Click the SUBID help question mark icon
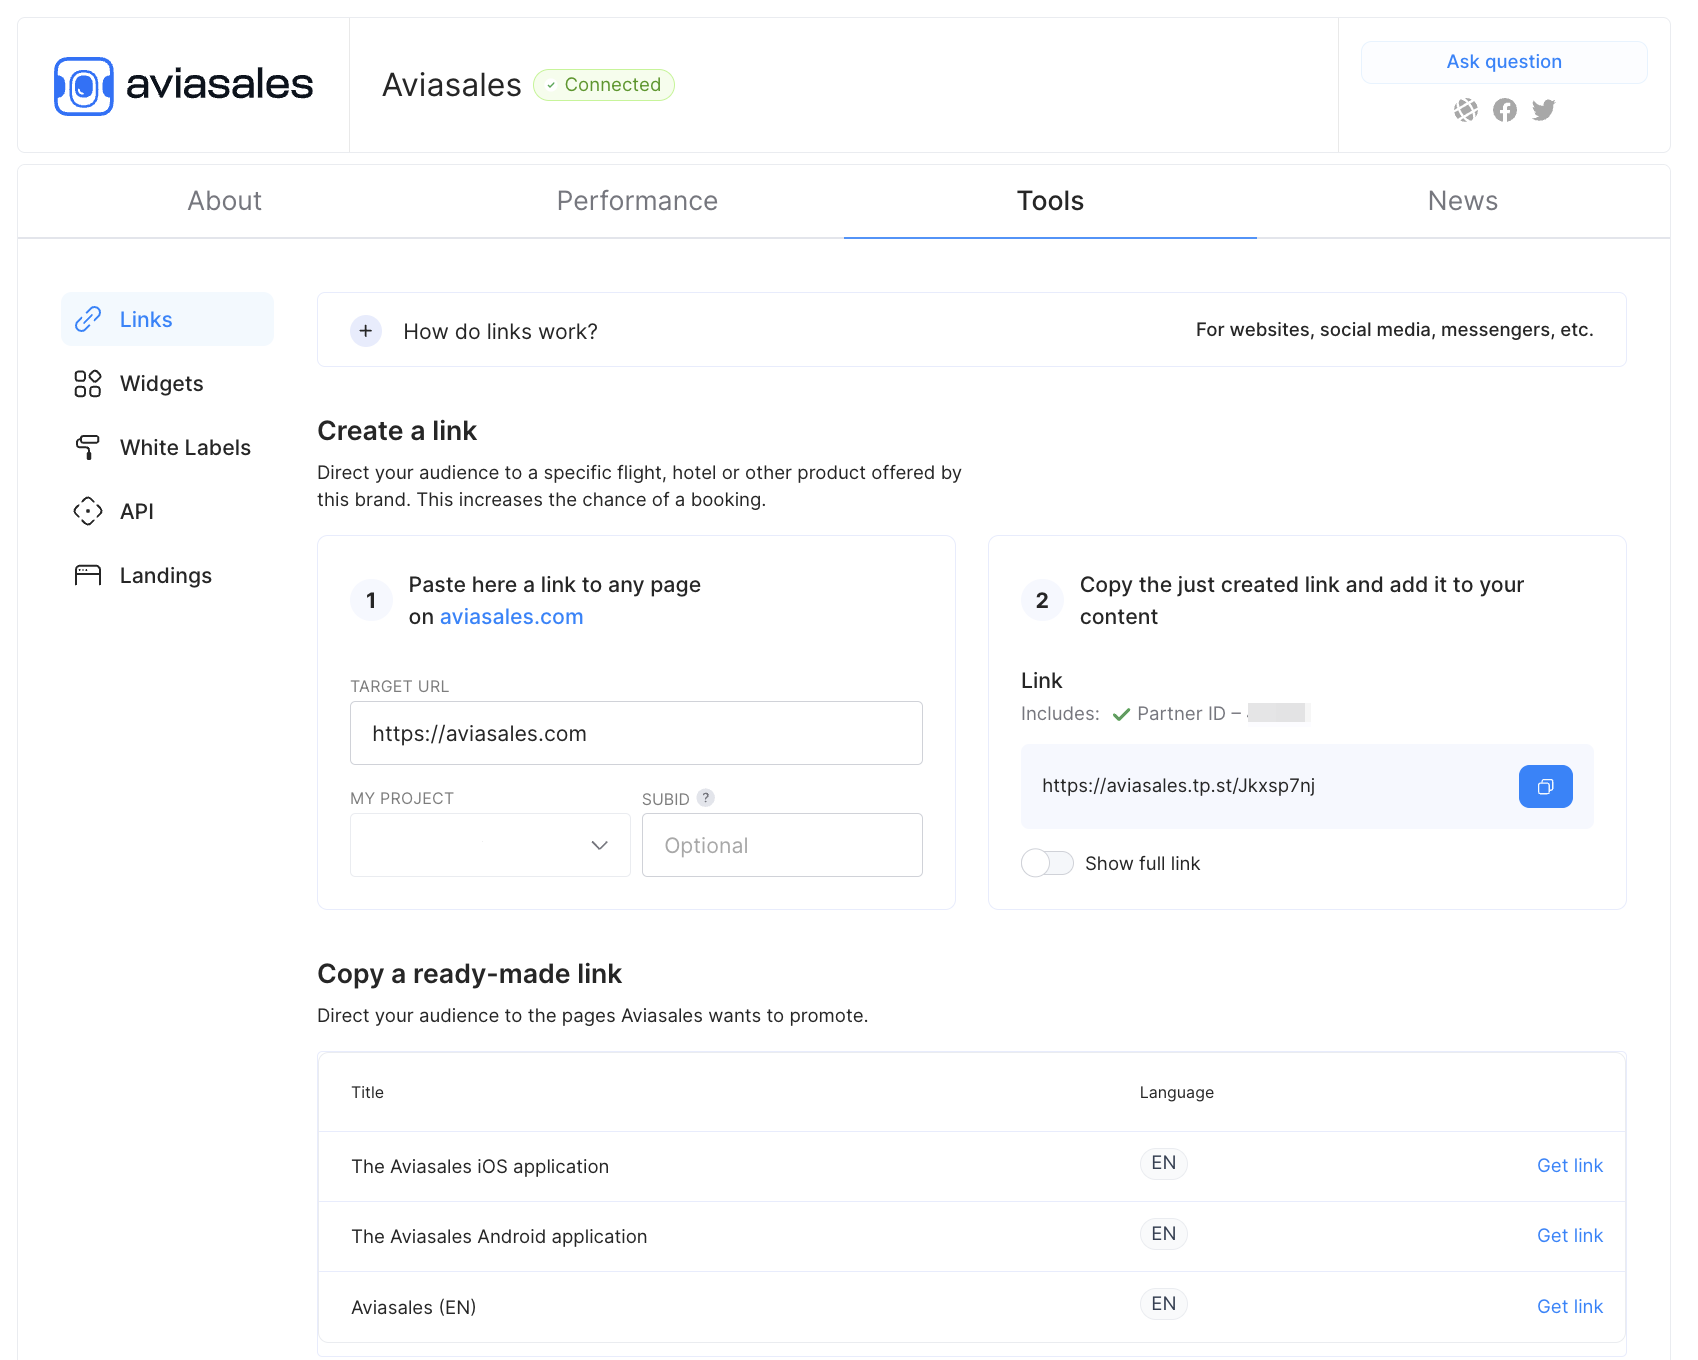 (x=706, y=798)
